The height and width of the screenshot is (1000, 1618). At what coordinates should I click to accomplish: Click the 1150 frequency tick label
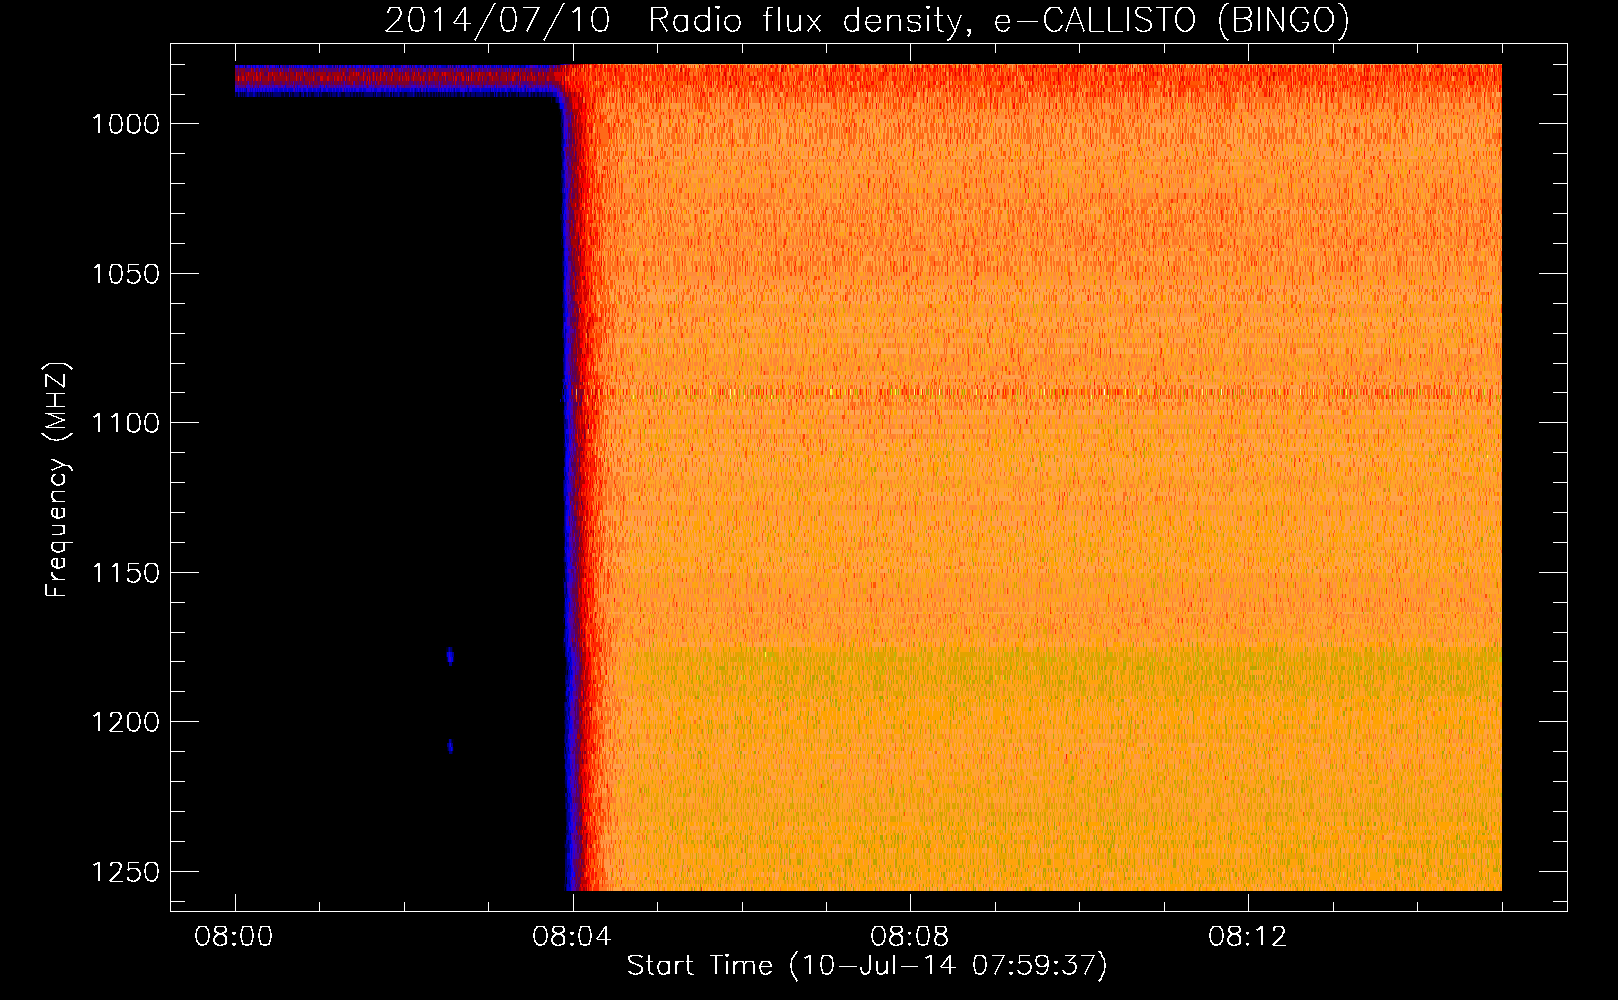point(125,573)
